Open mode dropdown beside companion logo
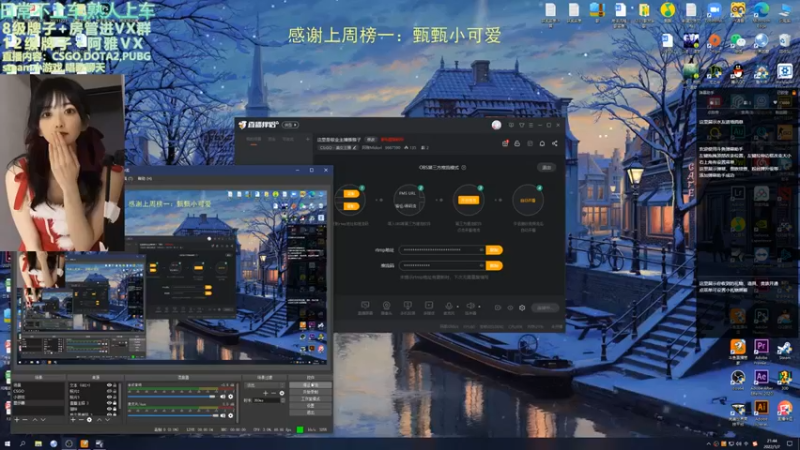The height and width of the screenshot is (450, 800). tap(290, 125)
